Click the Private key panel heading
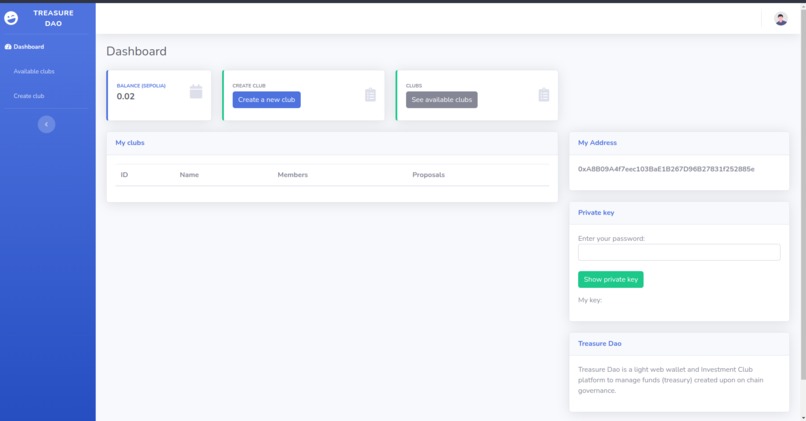 pyautogui.click(x=596, y=212)
